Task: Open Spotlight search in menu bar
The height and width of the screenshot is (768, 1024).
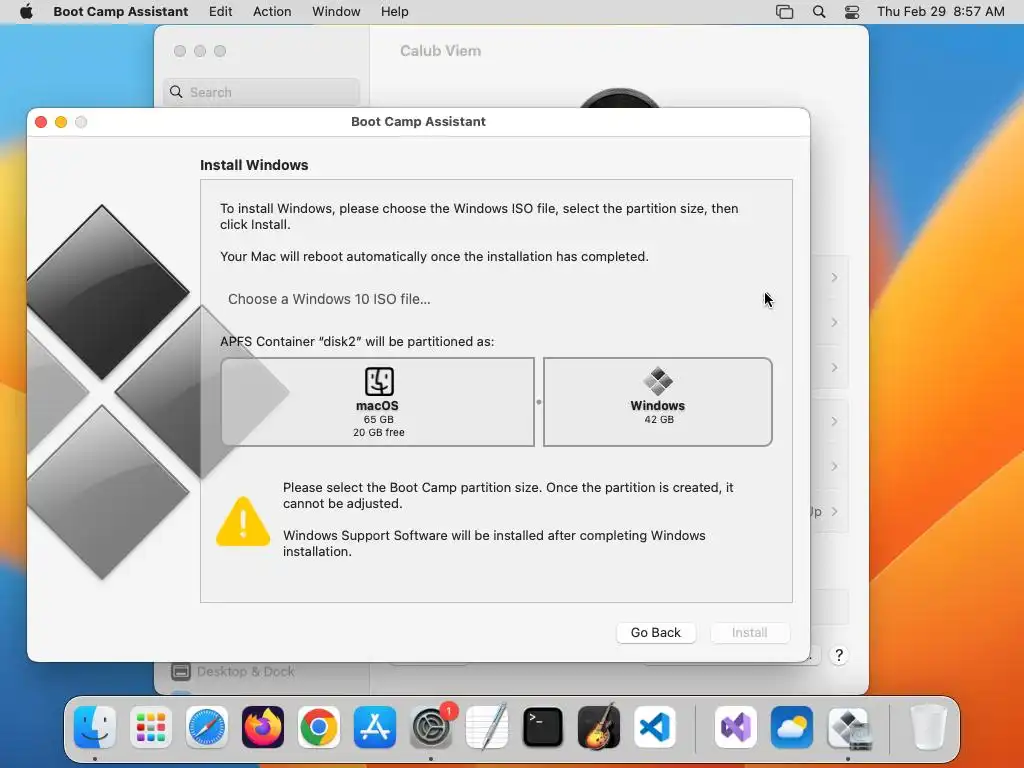Action: click(818, 11)
